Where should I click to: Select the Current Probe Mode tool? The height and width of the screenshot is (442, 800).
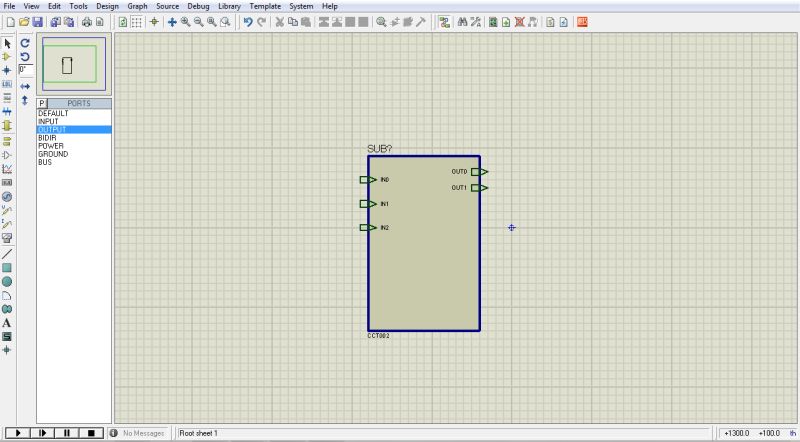pos(7,224)
